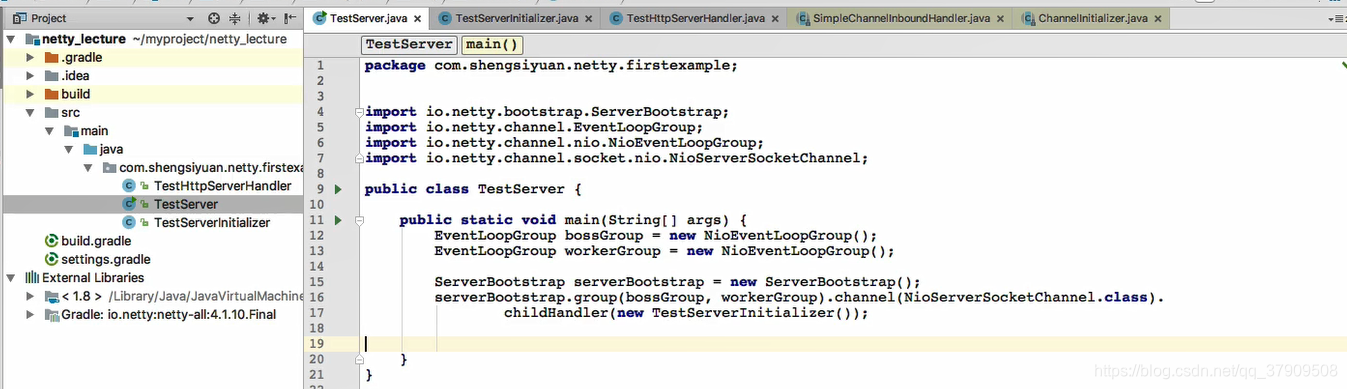Open the Project view selector dropdown arrow
Screen dimensions: 1347x389
pyautogui.click(x=190, y=19)
